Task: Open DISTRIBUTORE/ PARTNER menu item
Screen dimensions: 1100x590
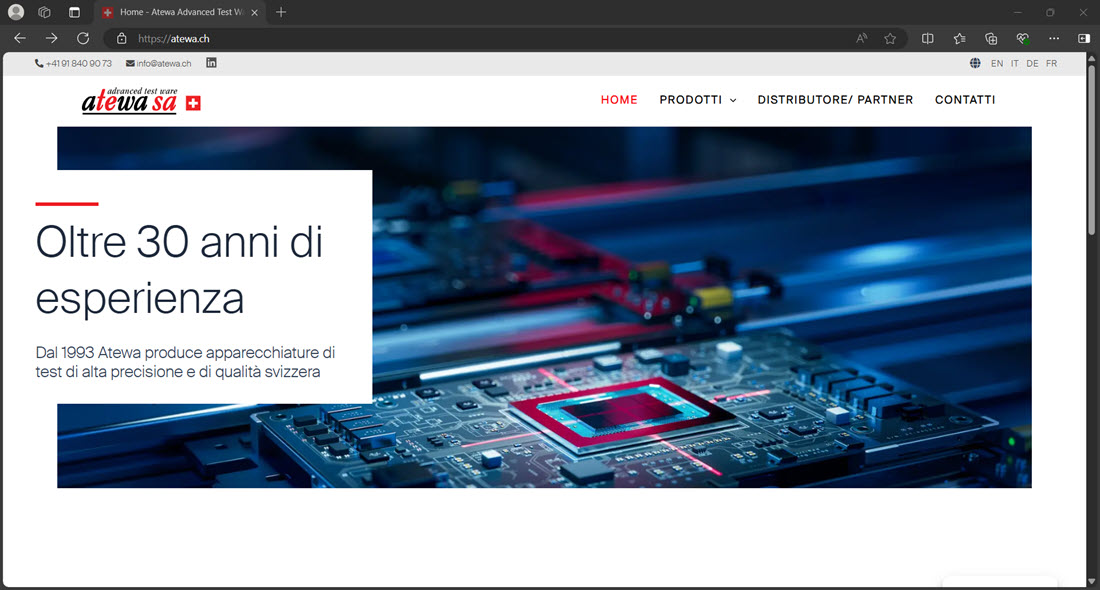Action: point(835,100)
